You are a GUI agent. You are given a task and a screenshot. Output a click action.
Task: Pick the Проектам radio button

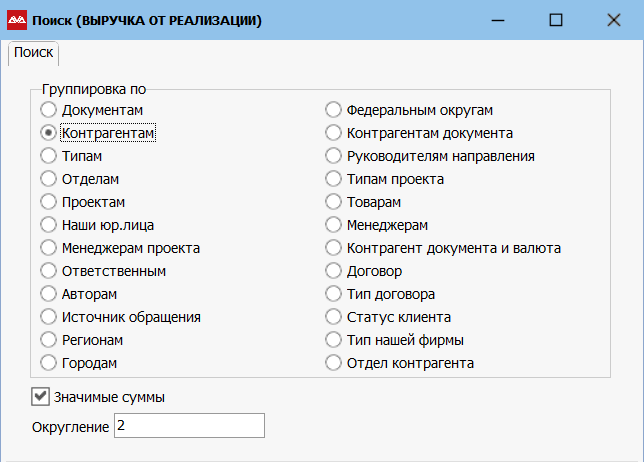tap(48, 202)
